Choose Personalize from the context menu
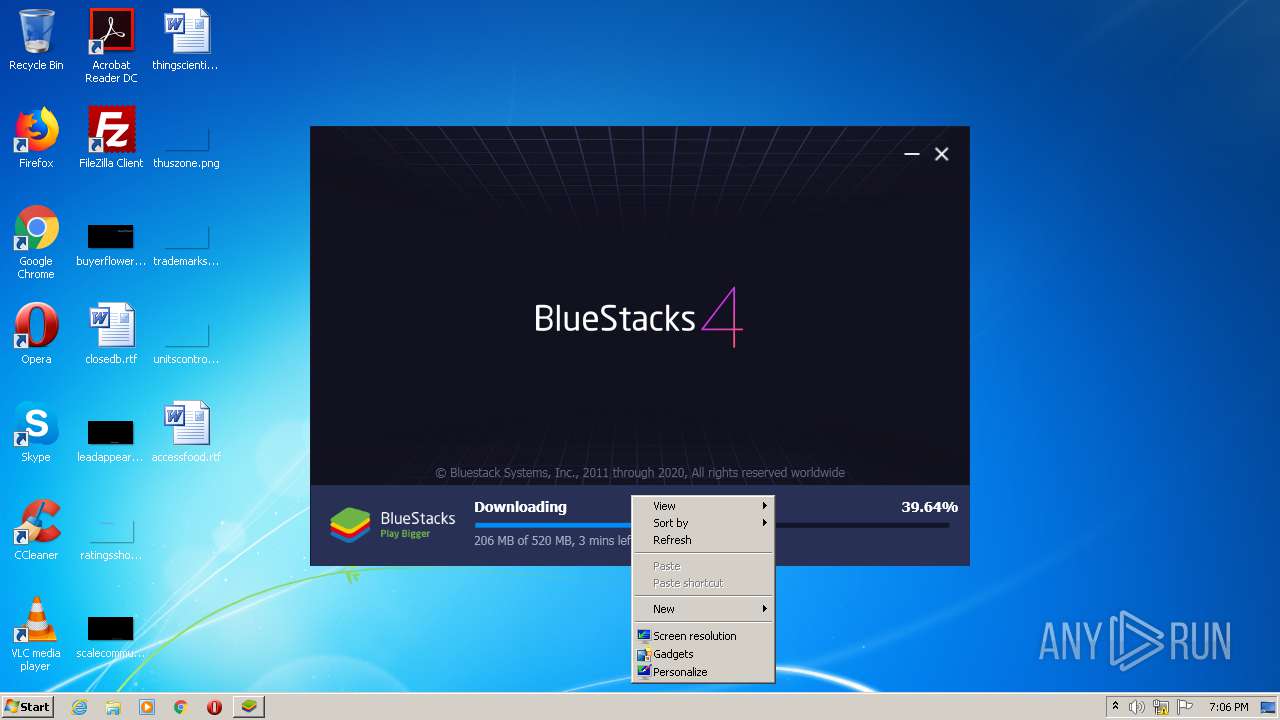The width and height of the screenshot is (1280, 720). 703,672
